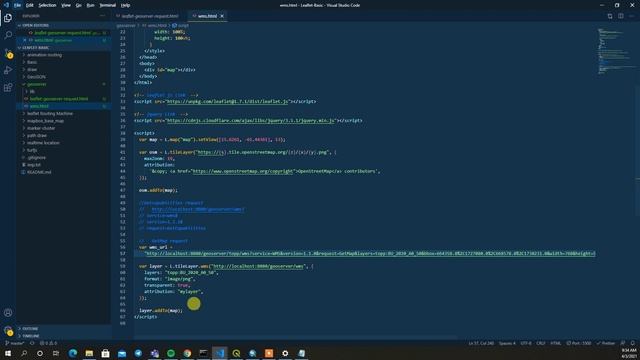Open Explorer panel more actions ellipsis

[102, 16]
